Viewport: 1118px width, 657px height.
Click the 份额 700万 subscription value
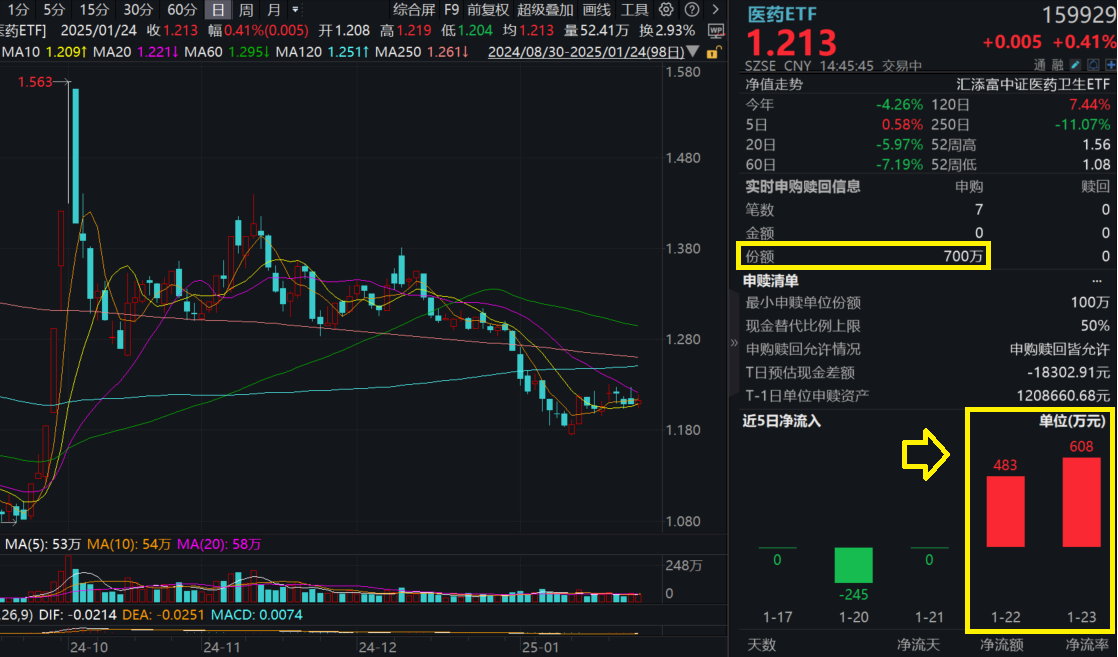963,256
